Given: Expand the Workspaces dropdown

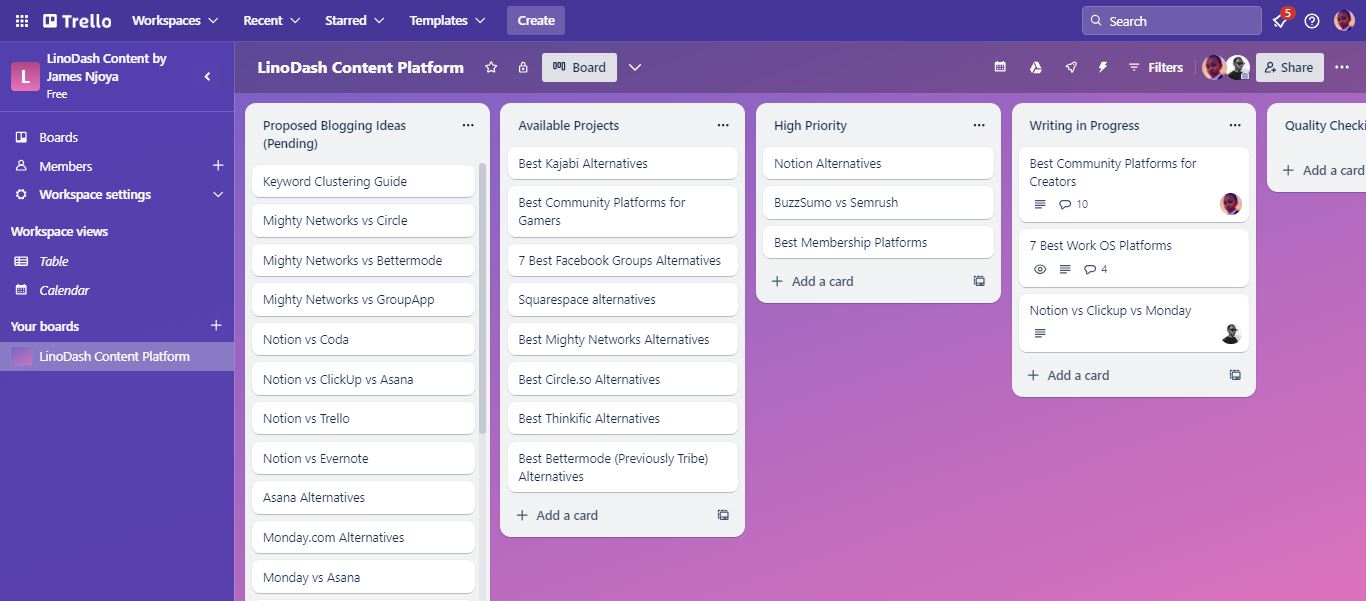Looking at the screenshot, I should click(175, 21).
